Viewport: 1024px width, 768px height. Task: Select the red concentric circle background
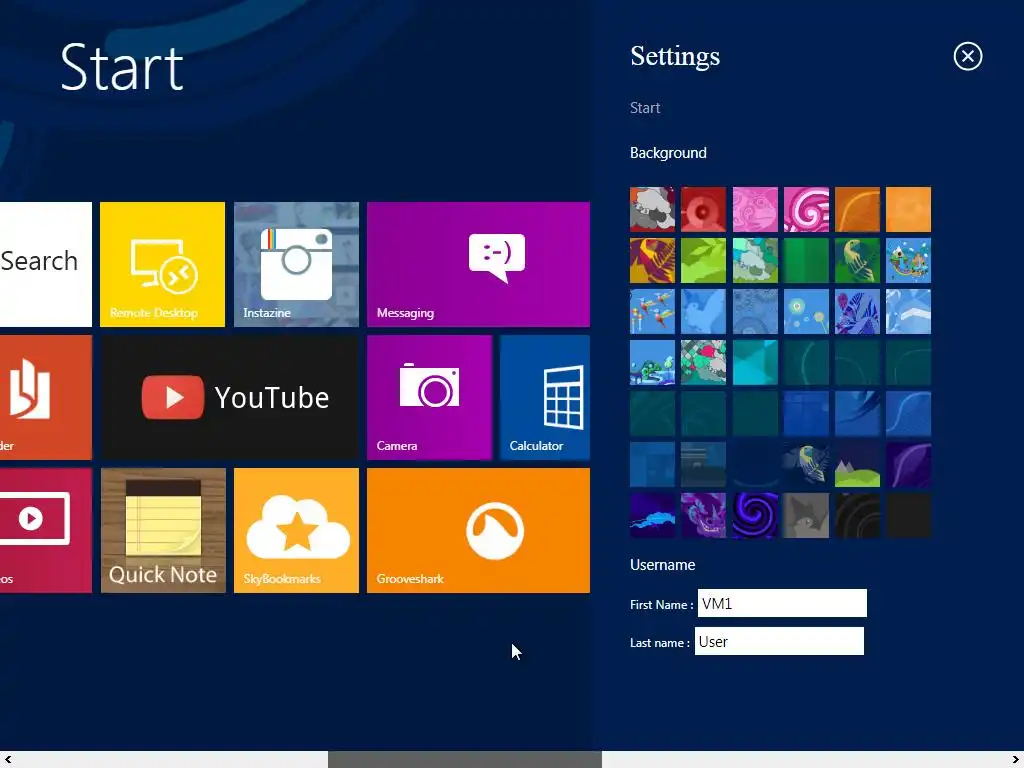pos(703,210)
